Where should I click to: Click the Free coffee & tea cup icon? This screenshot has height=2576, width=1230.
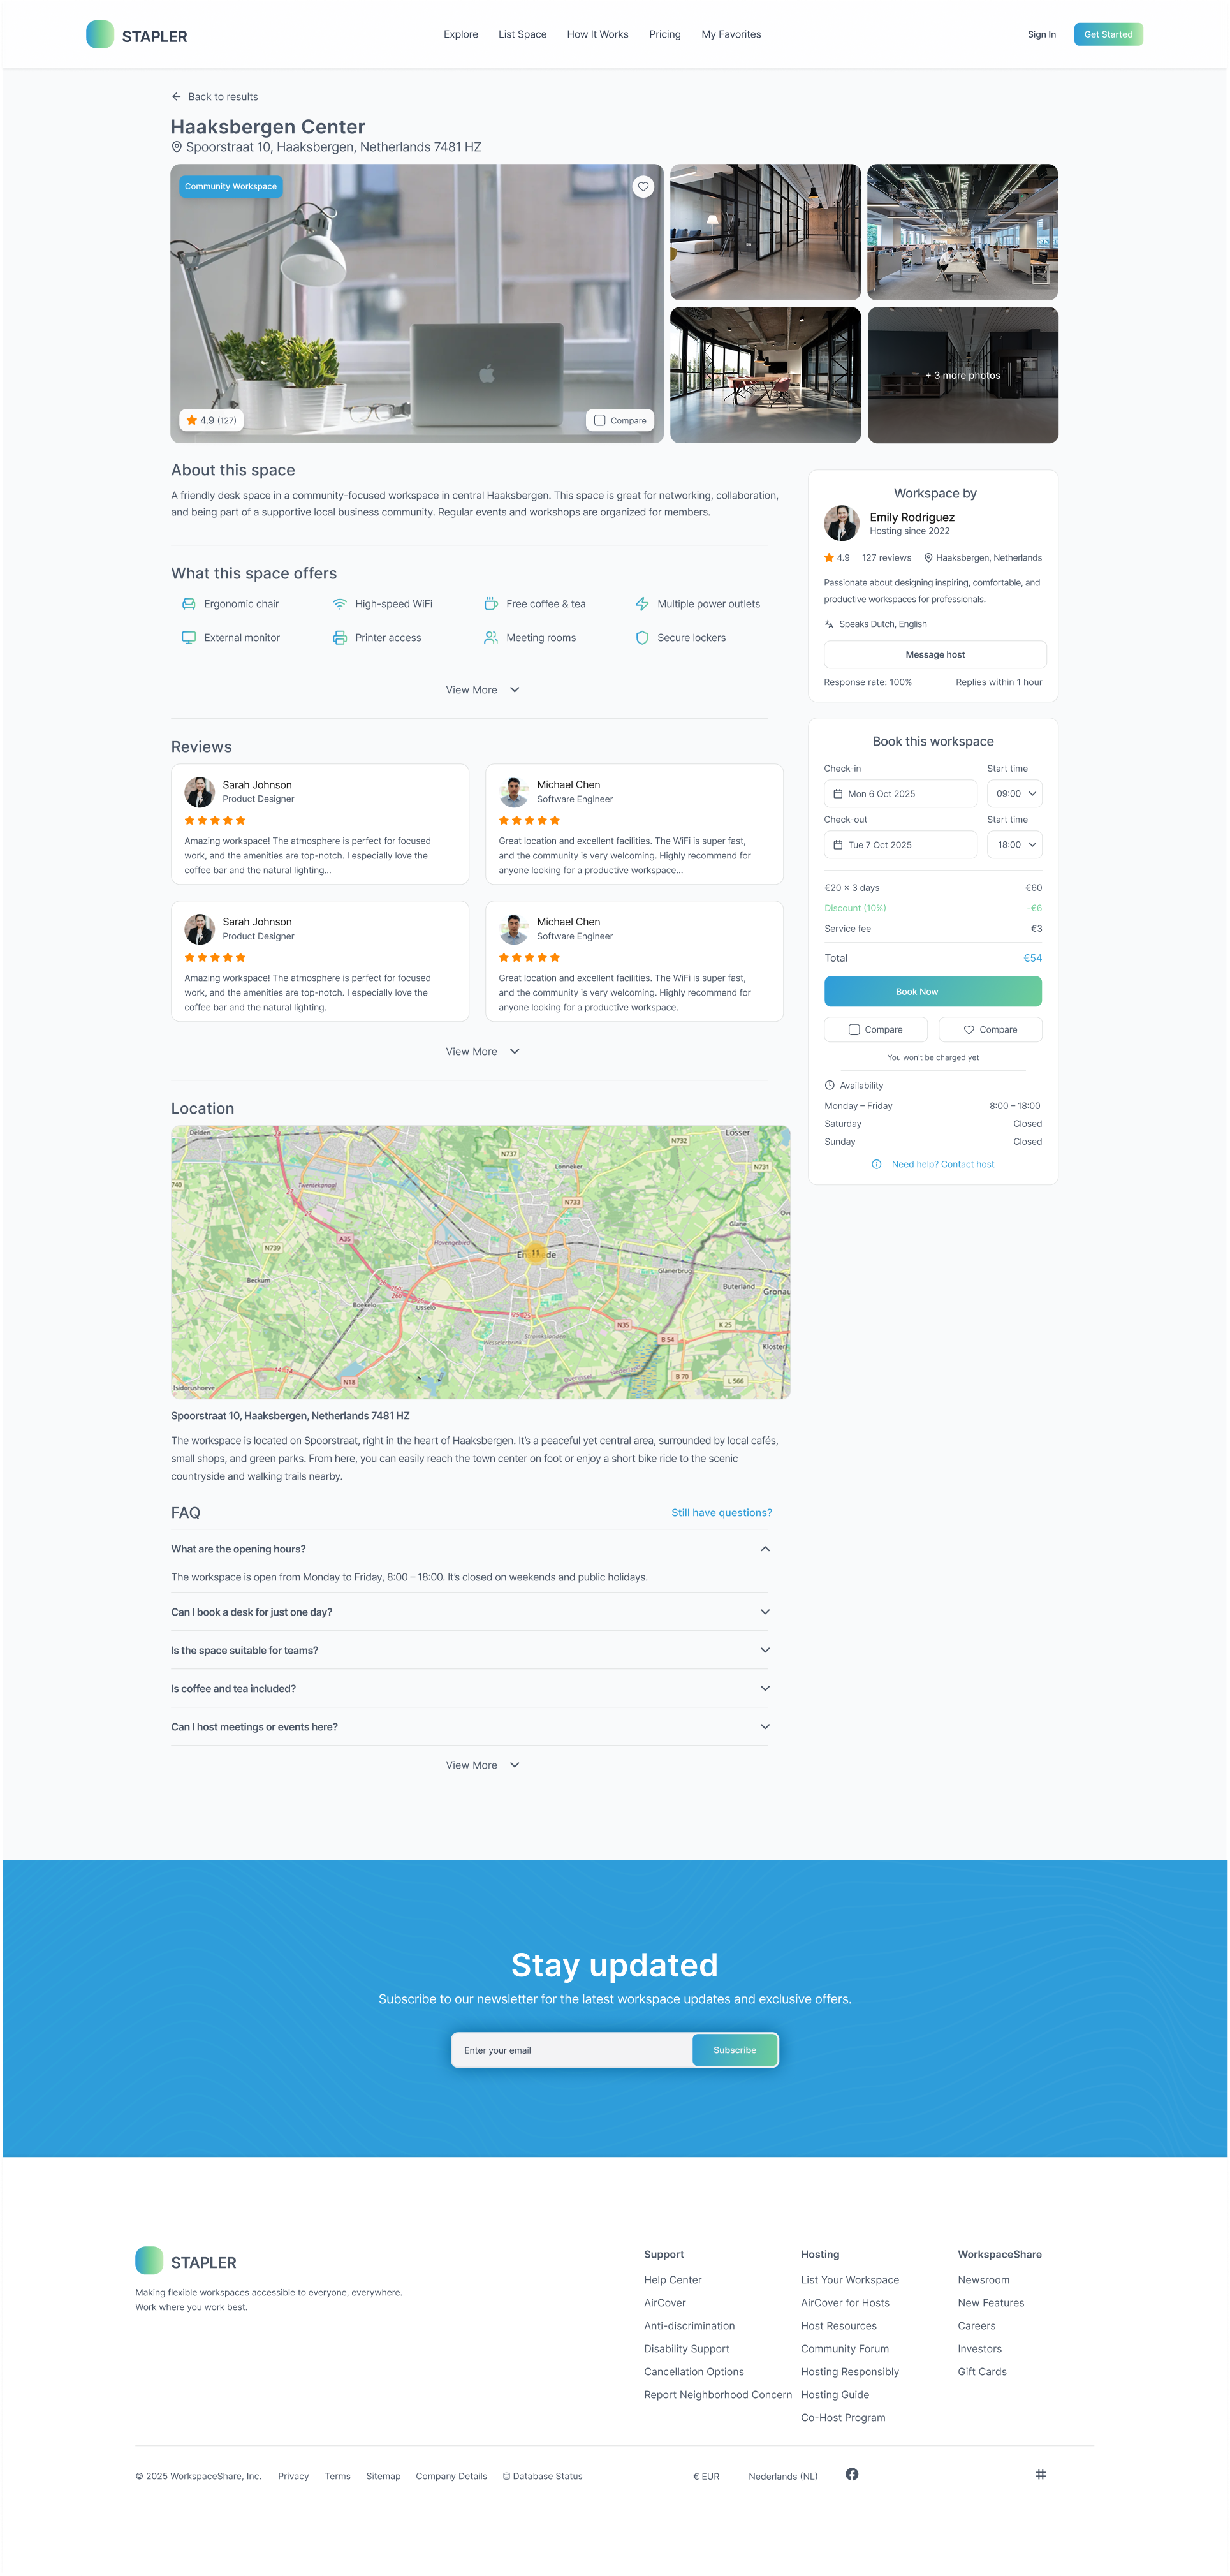[x=491, y=604]
